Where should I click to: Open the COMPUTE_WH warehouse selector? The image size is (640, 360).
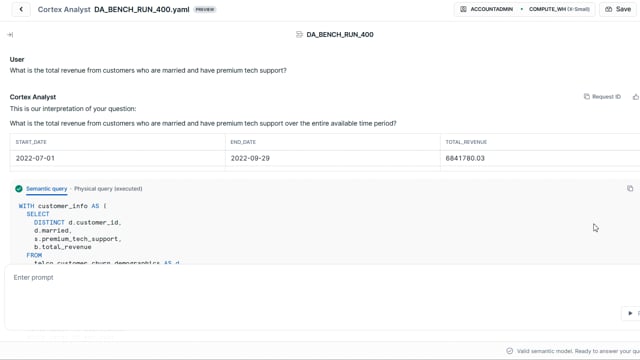pyautogui.click(x=559, y=9)
